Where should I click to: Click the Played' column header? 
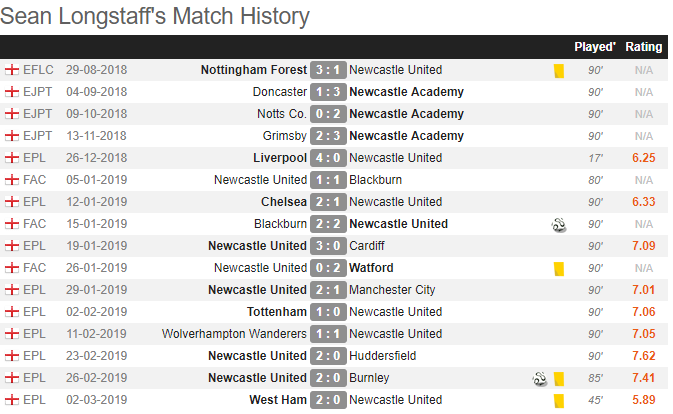click(595, 47)
